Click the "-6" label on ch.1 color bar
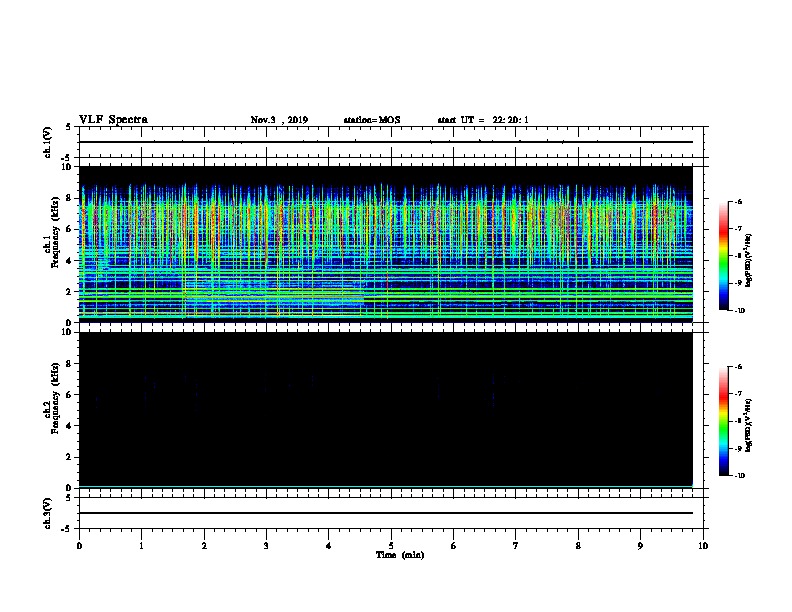The height and width of the screenshot is (612, 792). point(738,201)
